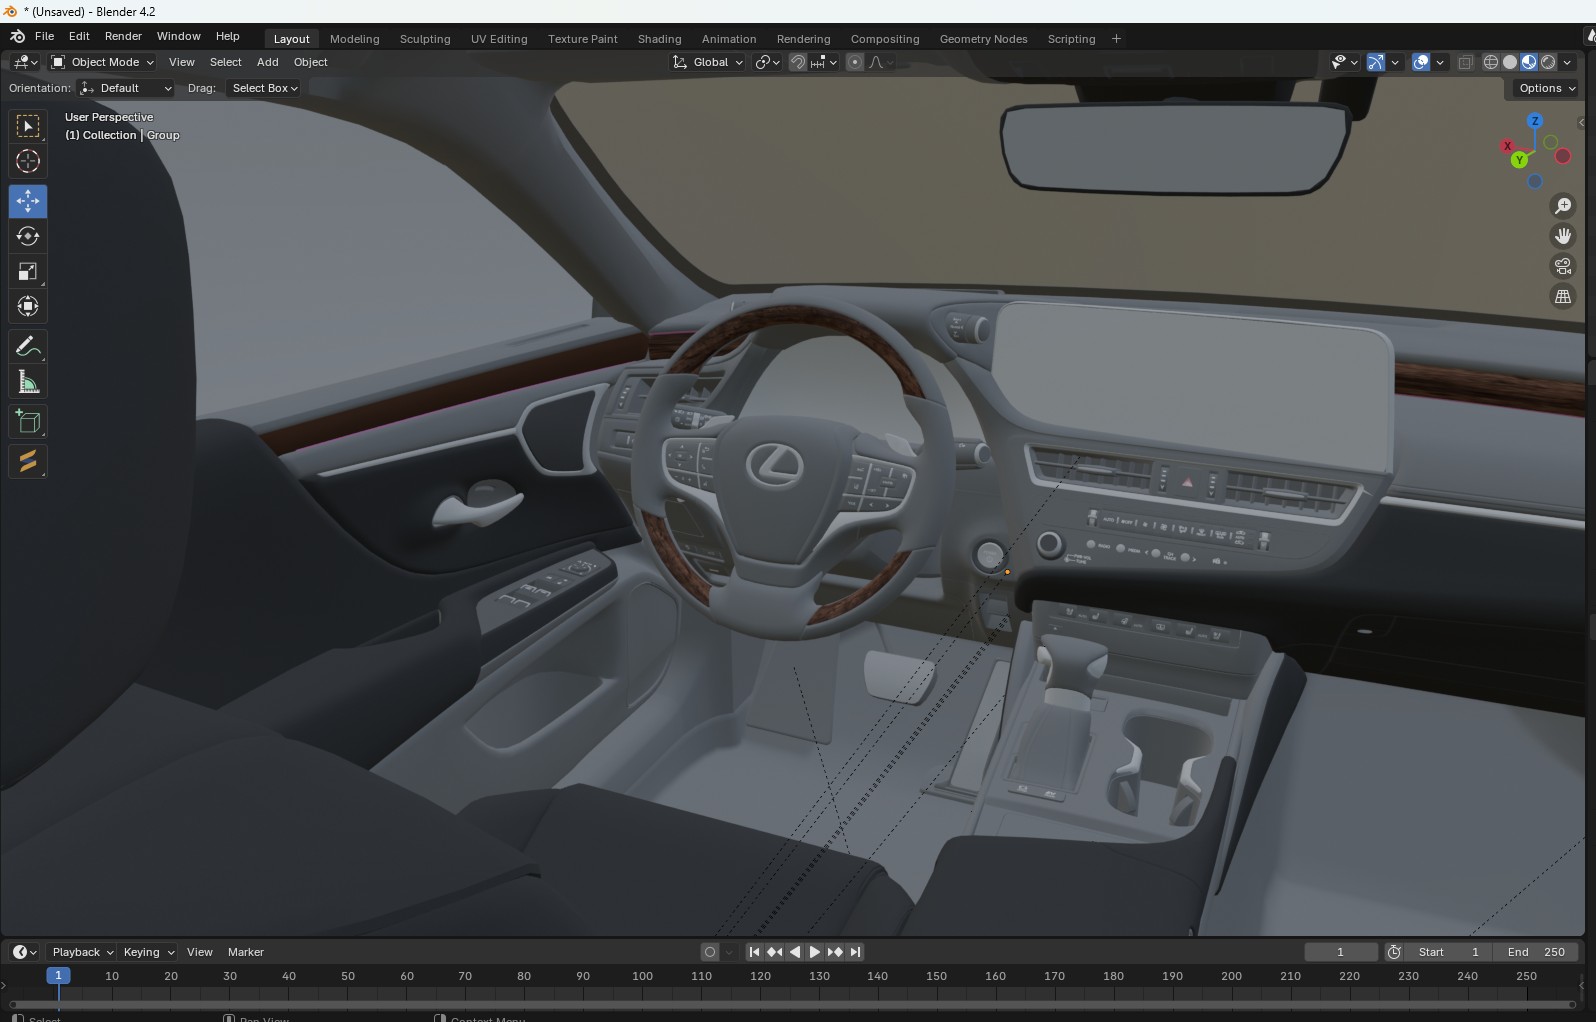Switch to the Modeling workspace tab
Viewport: 1596px width, 1022px height.
point(355,39)
